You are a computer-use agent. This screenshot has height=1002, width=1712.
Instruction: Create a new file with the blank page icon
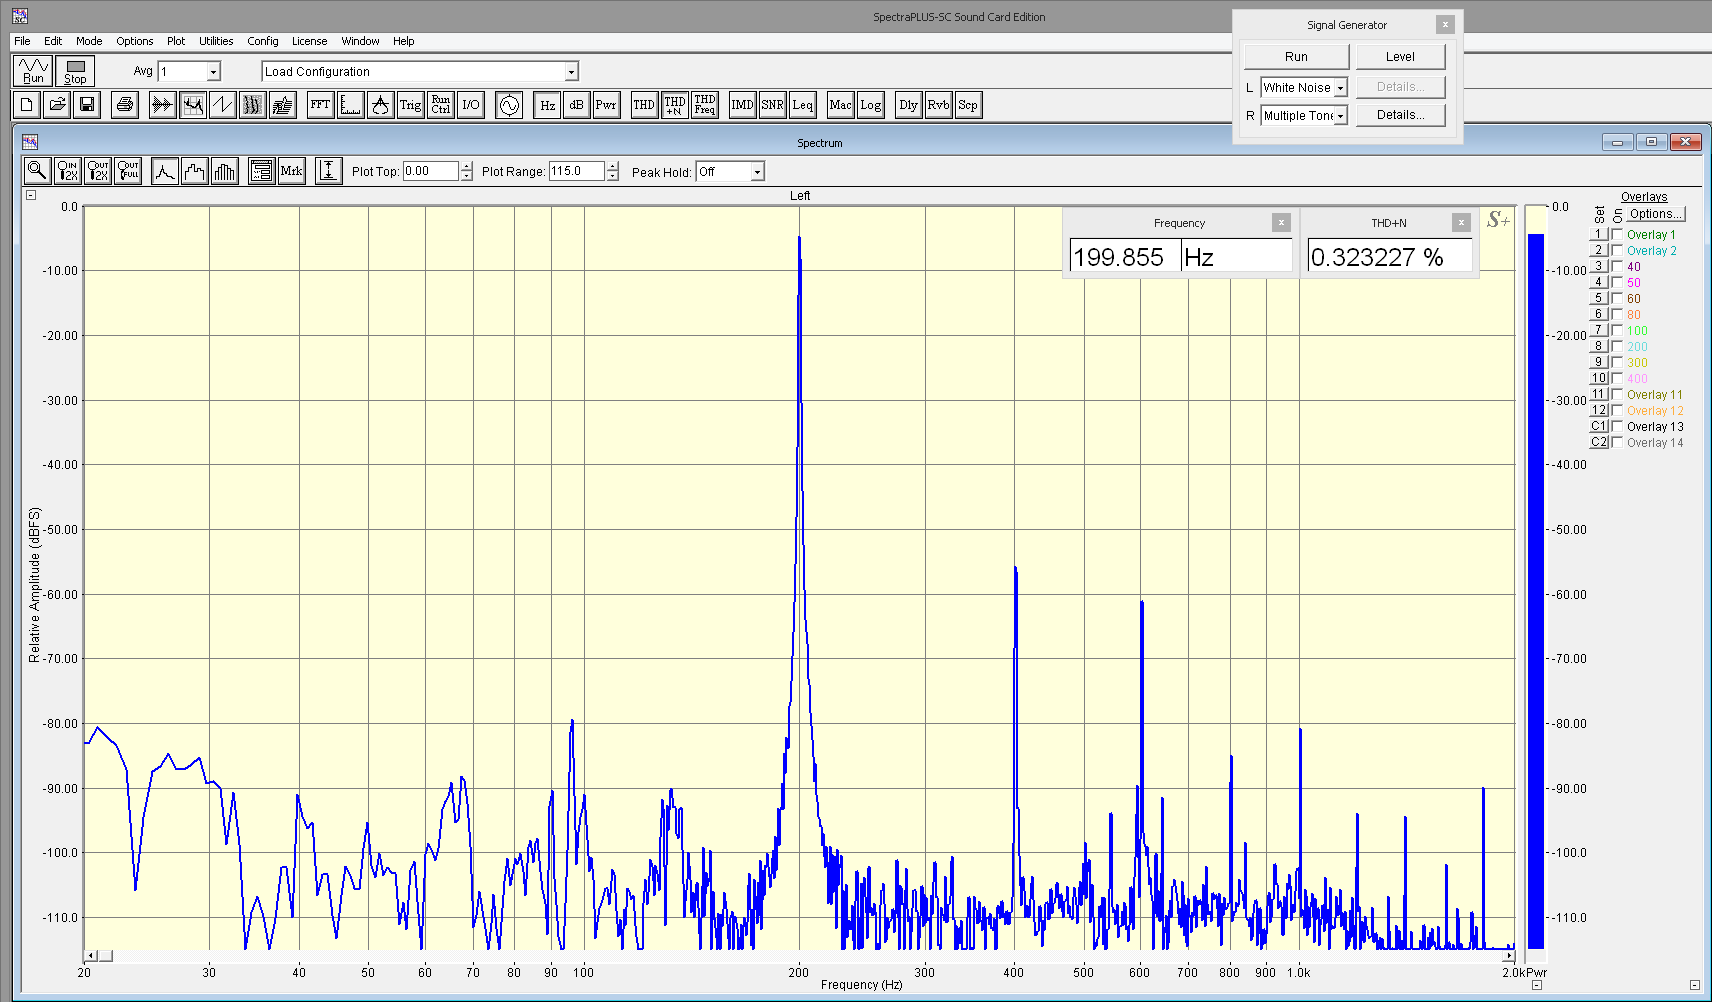click(x=27, y=104)
